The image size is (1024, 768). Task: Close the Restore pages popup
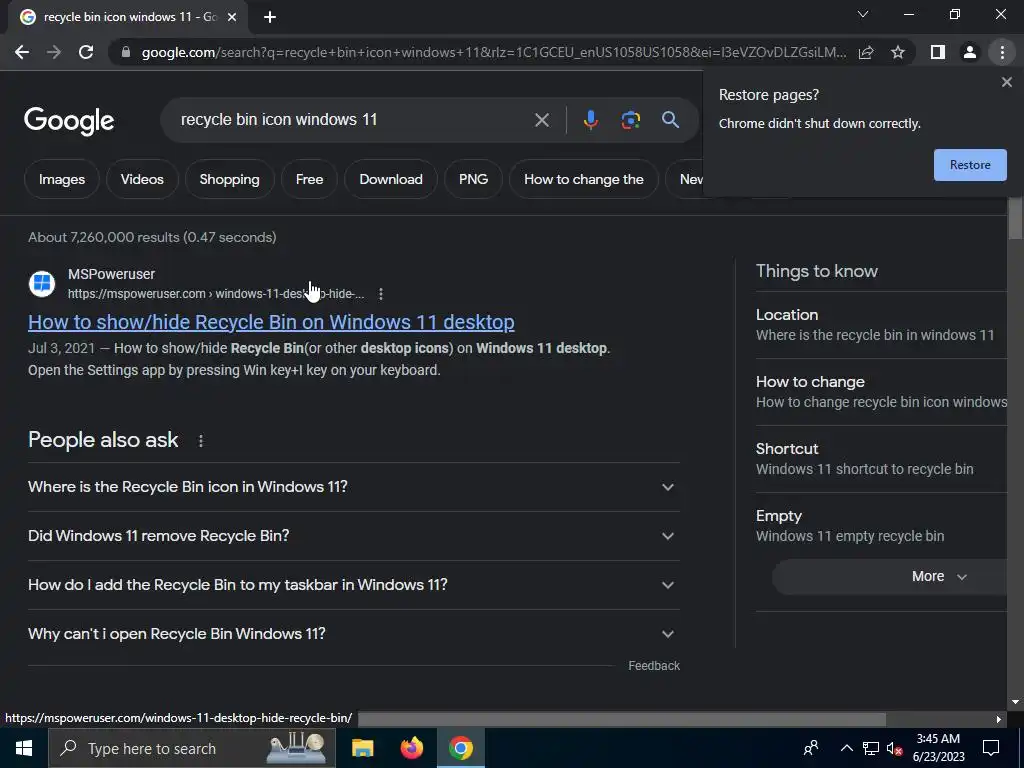click(x=1006, y=82)
